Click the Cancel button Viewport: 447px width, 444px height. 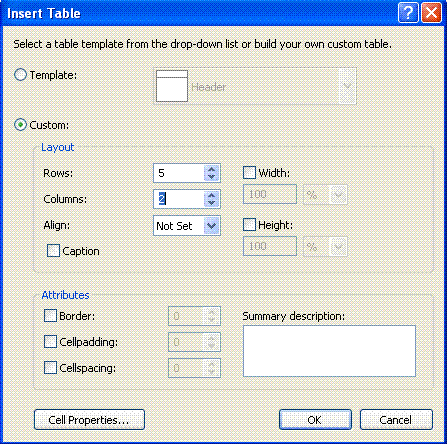coord(396,420)
